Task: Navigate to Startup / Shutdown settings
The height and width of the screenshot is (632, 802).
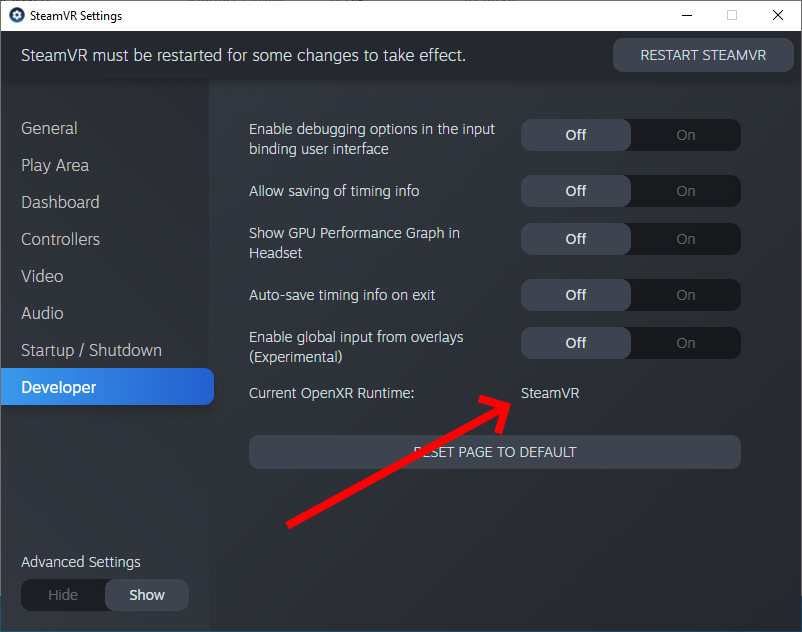Action: click(91, 350)
